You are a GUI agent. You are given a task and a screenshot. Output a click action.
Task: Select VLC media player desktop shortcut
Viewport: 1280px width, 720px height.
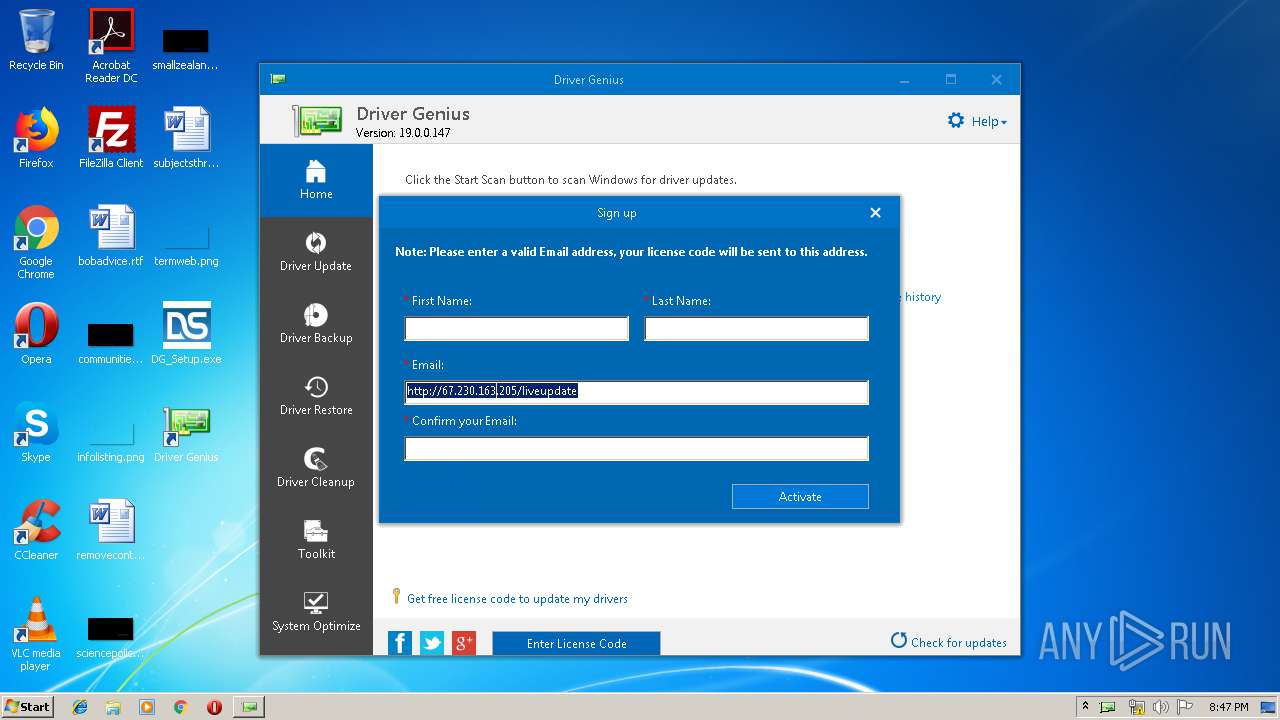tap(36, 634)
